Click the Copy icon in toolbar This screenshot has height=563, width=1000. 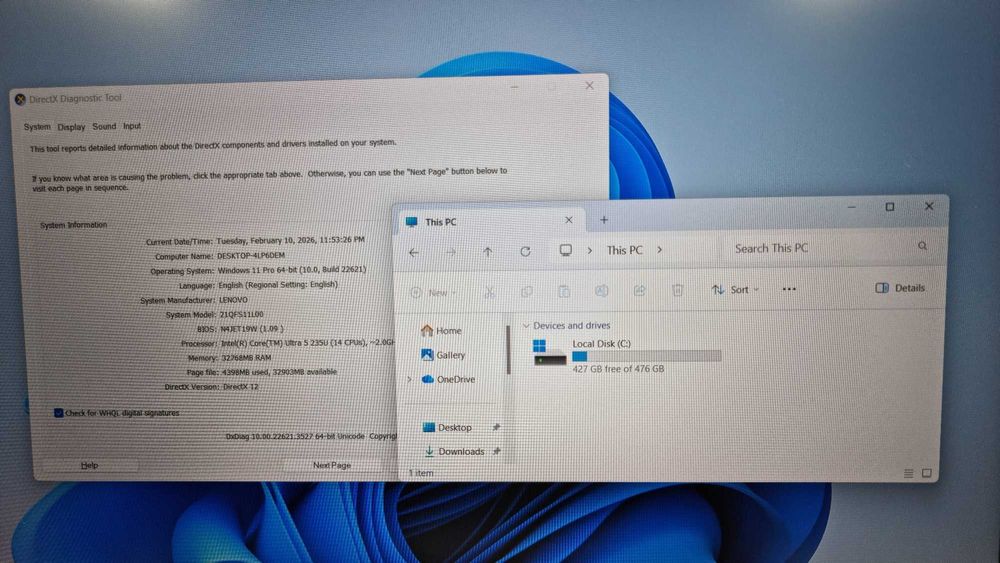(x=527, y=291)
